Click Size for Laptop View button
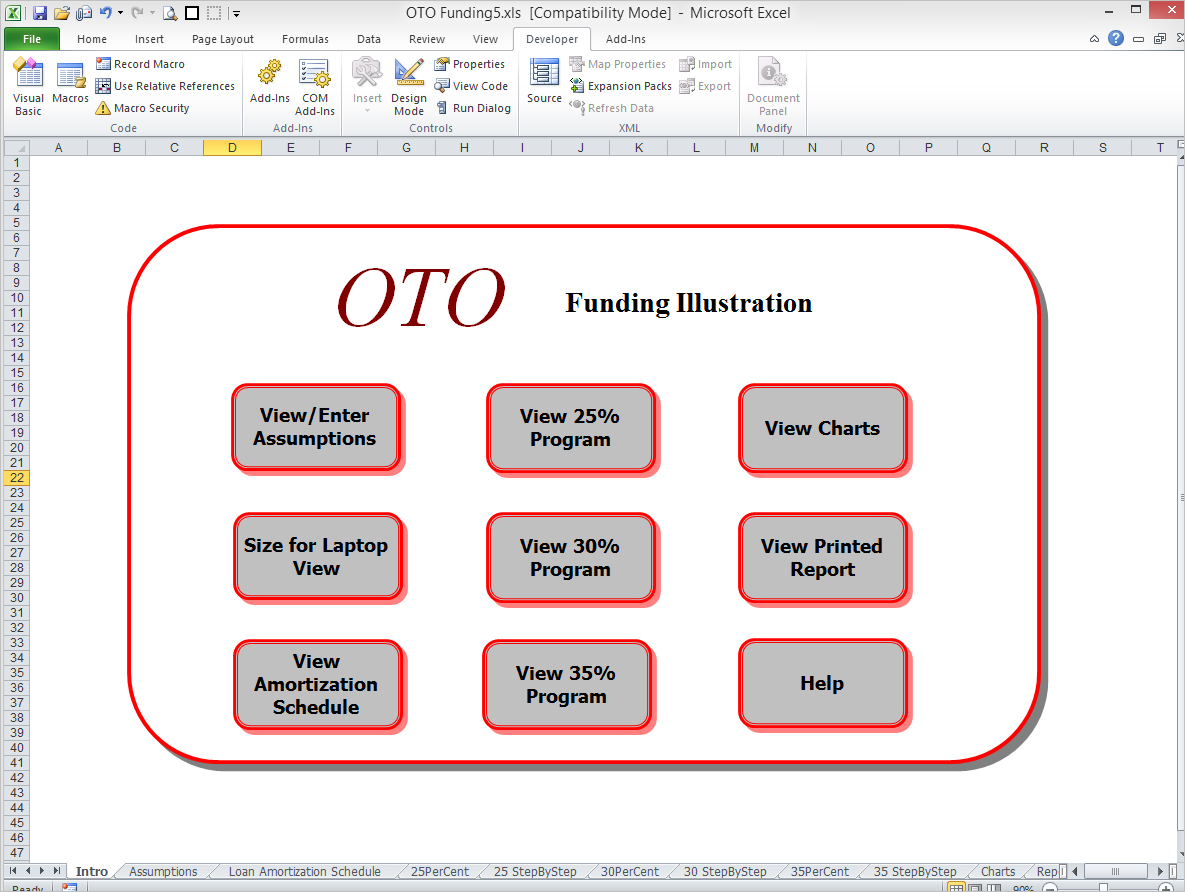 pos(316,556)
